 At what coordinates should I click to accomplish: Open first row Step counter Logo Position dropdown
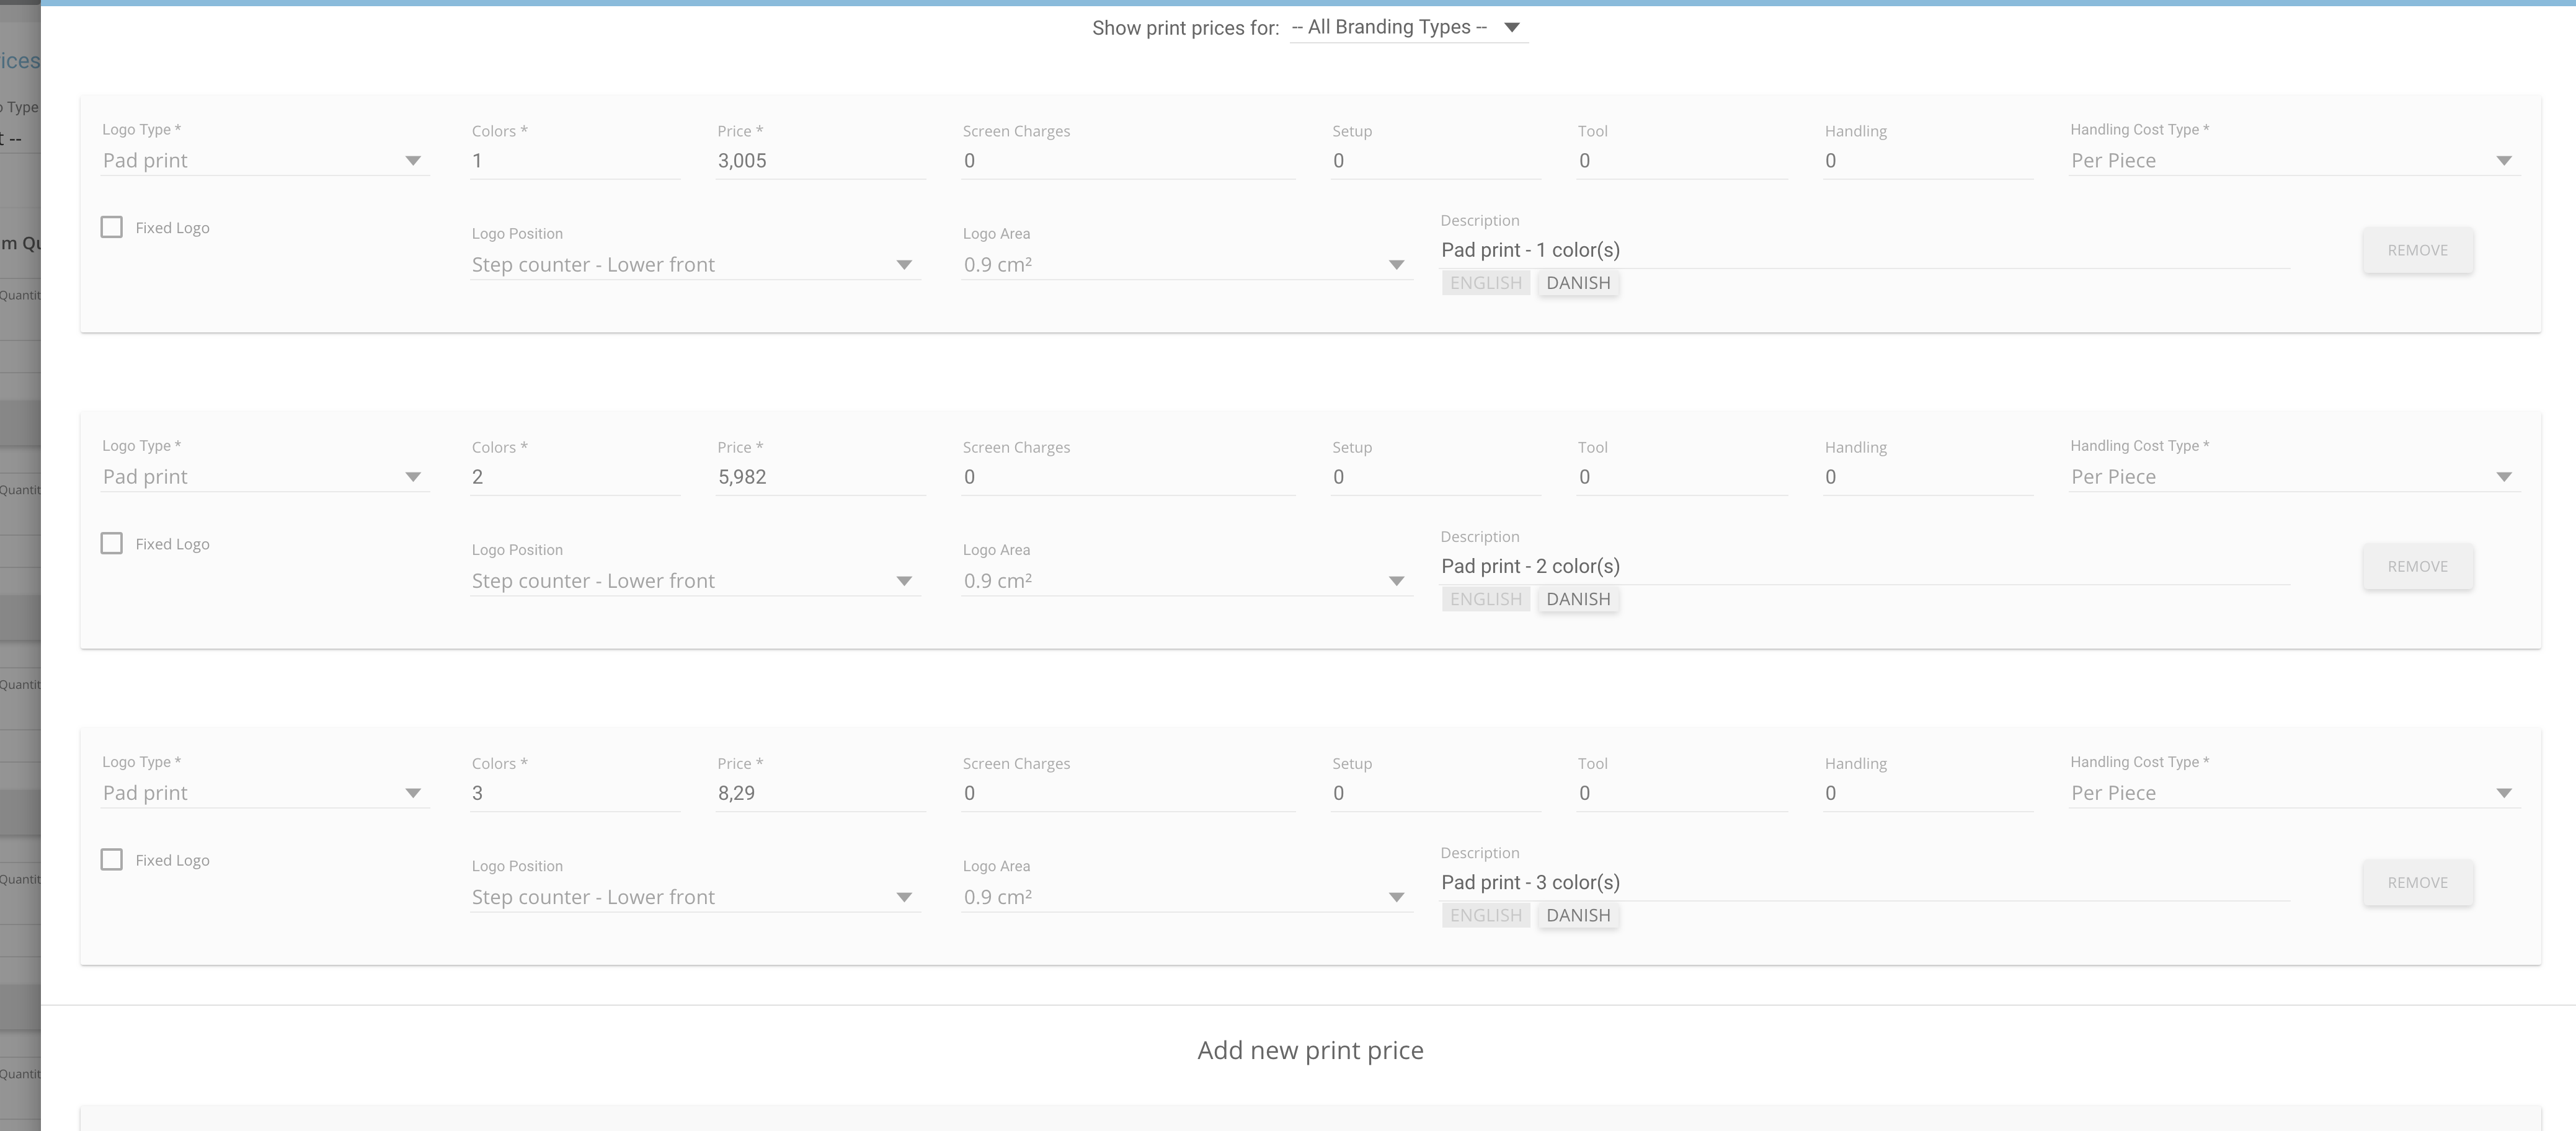(x=695, y=265)
